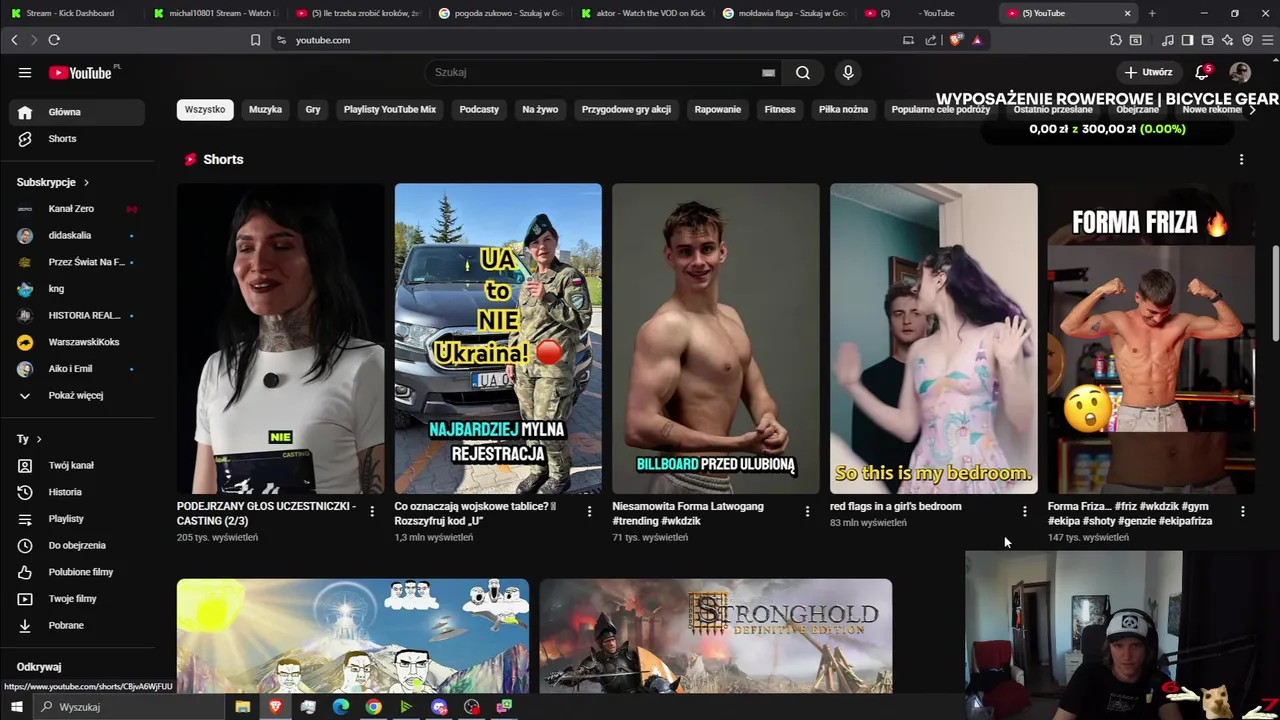Open Historia in the sidebar
The width and height of the screenshot is (1280, 720).
(77, 492)
